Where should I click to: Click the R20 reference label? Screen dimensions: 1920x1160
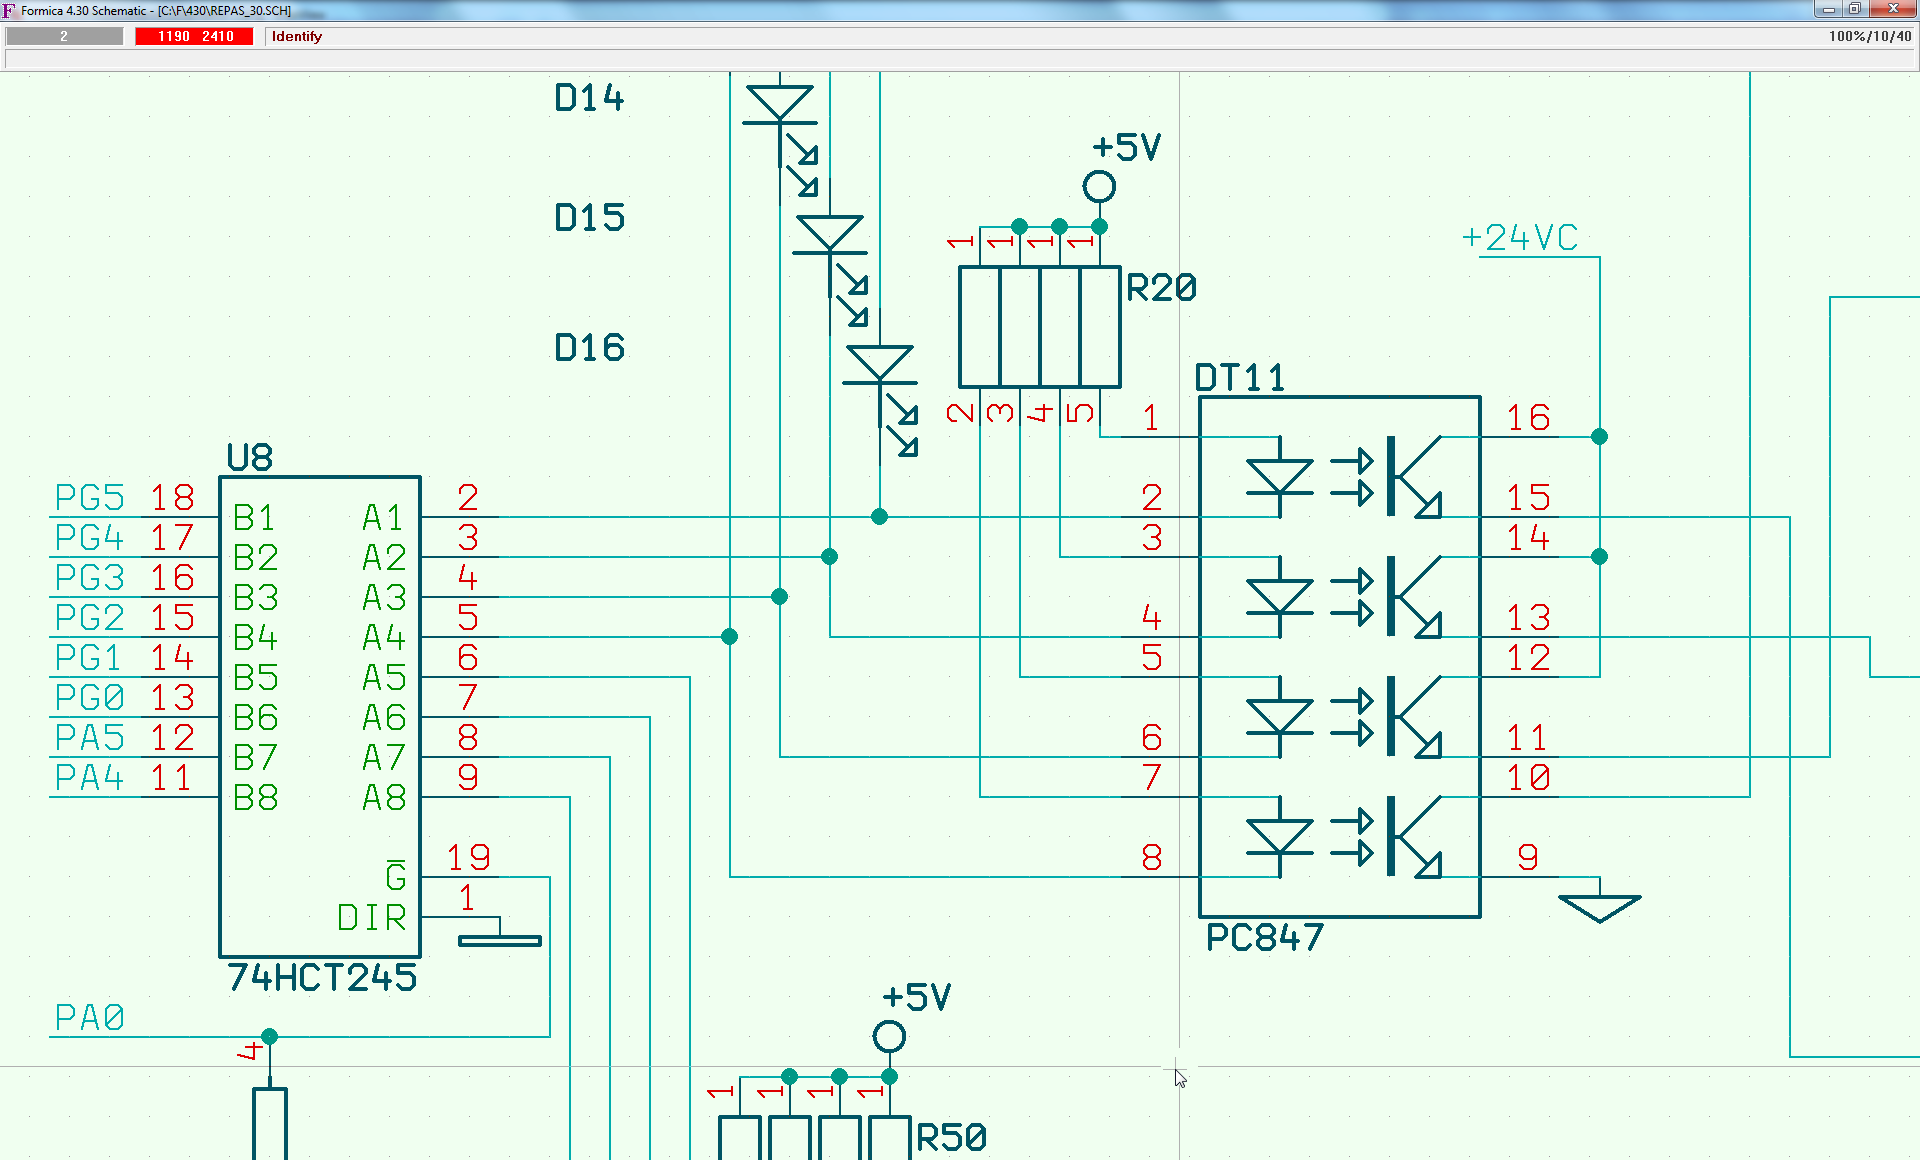click(1161, 288)
